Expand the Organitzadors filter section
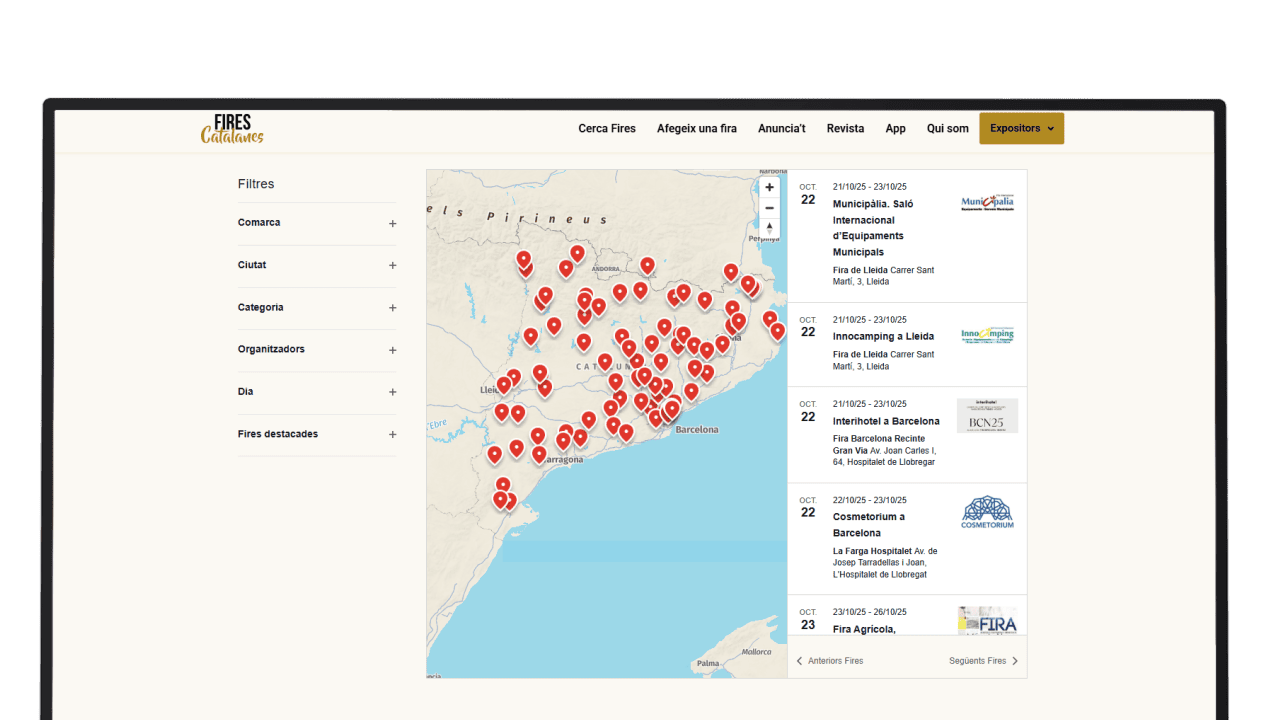 coord(392,350)
